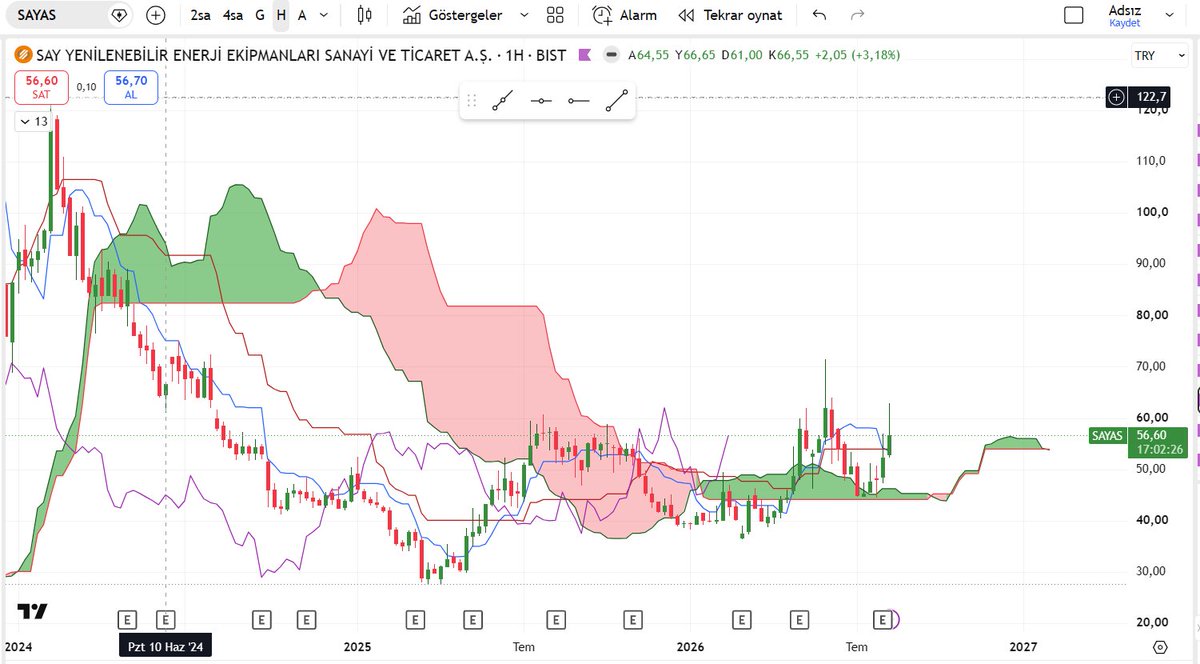This screenshot has height=664, width=1200.
Task: Click the 30,00 level on price axis
Action: tap(1152, 571)
